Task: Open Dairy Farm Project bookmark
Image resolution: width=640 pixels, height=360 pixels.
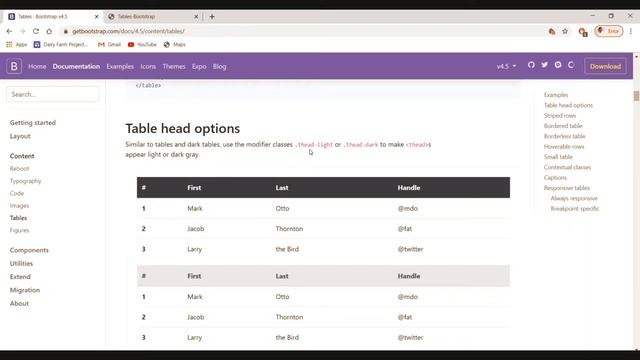Action: 60,44
